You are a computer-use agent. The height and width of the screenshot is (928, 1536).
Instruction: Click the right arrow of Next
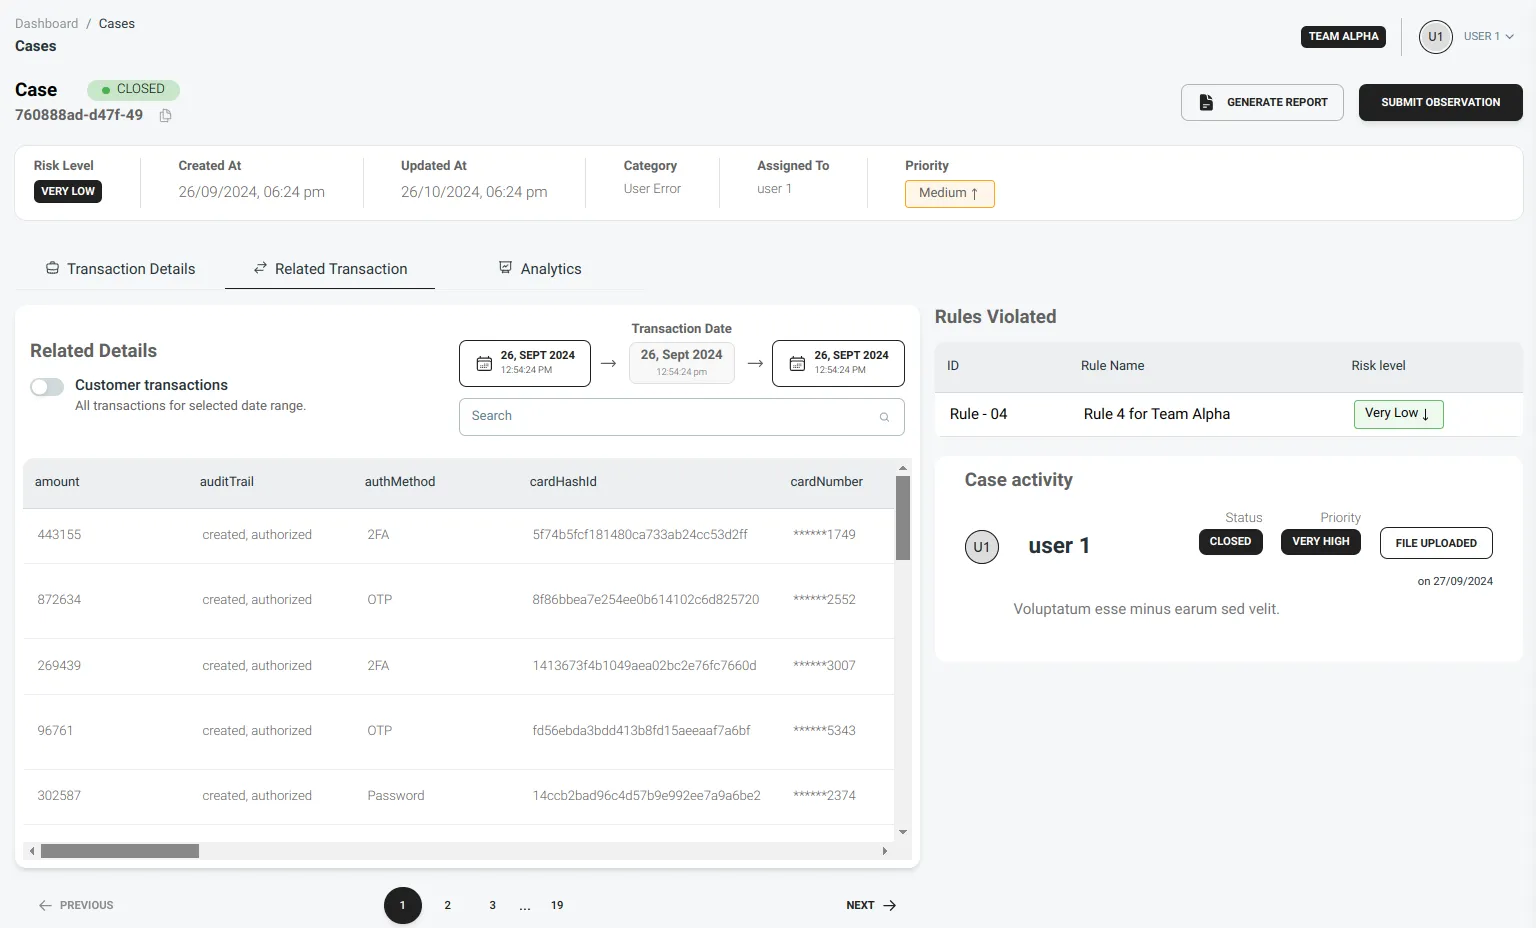tap(890, 905)
